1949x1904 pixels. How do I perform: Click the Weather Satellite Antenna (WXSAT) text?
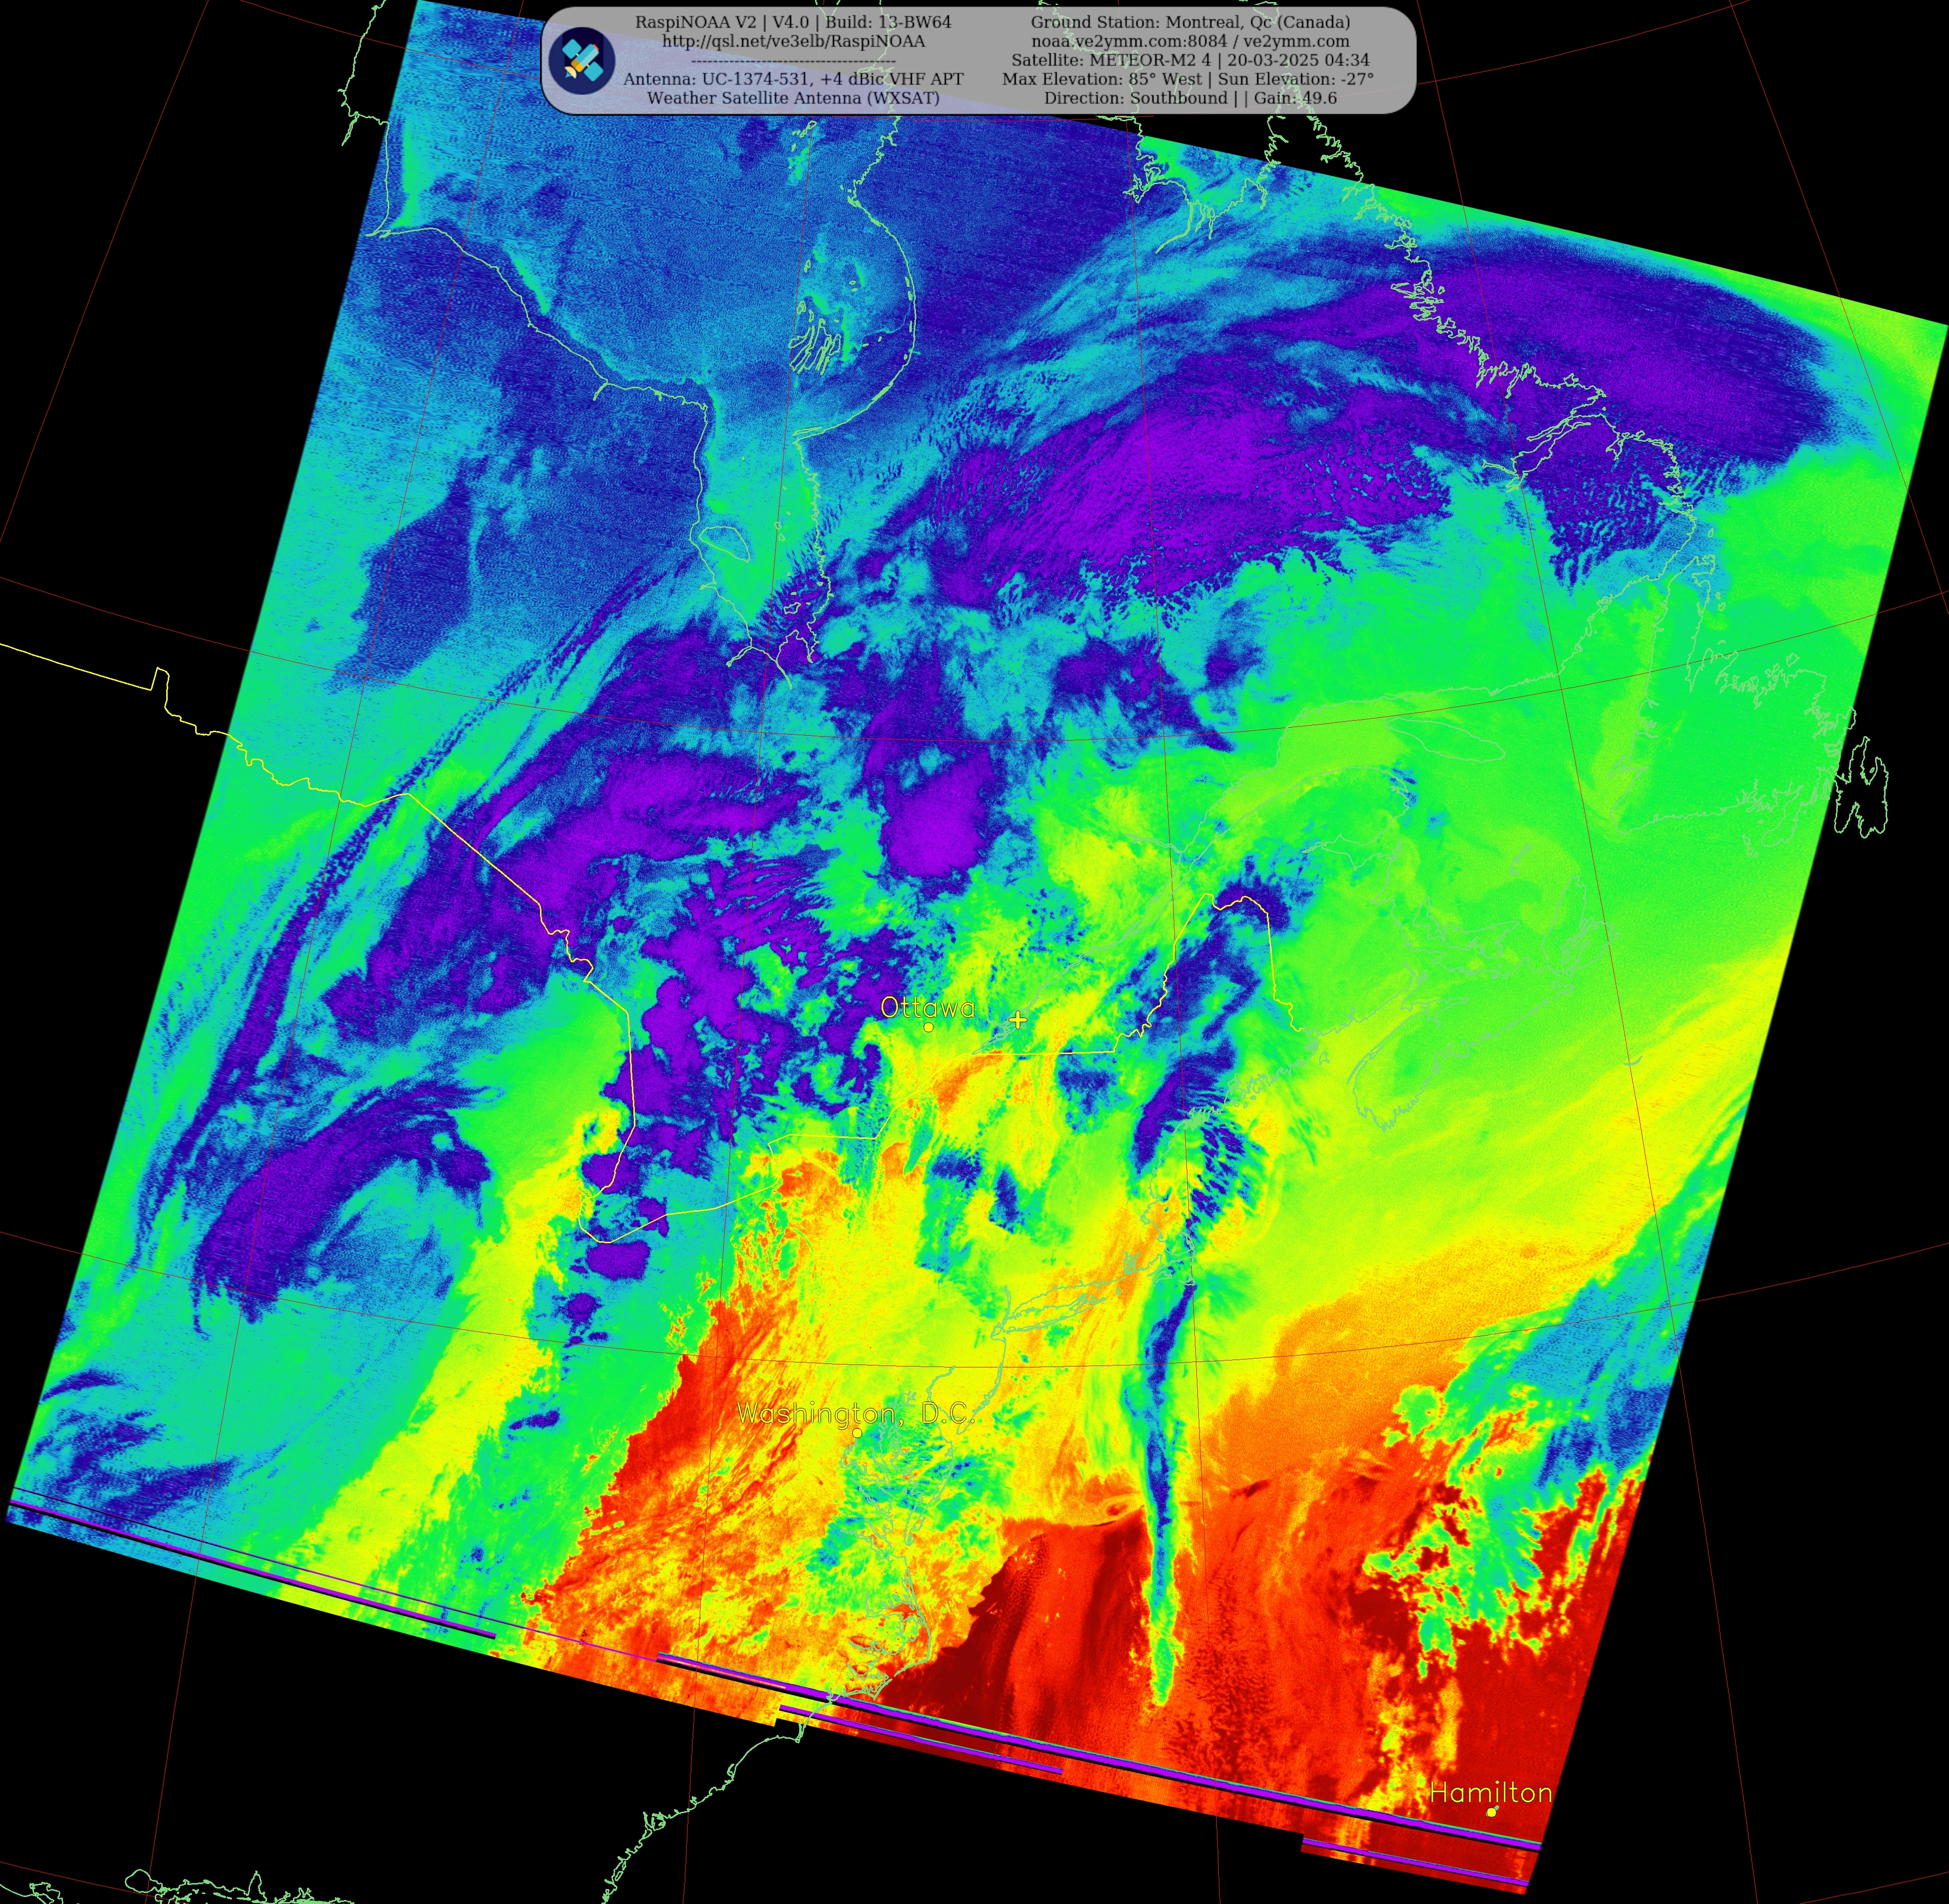pos(793,98)
